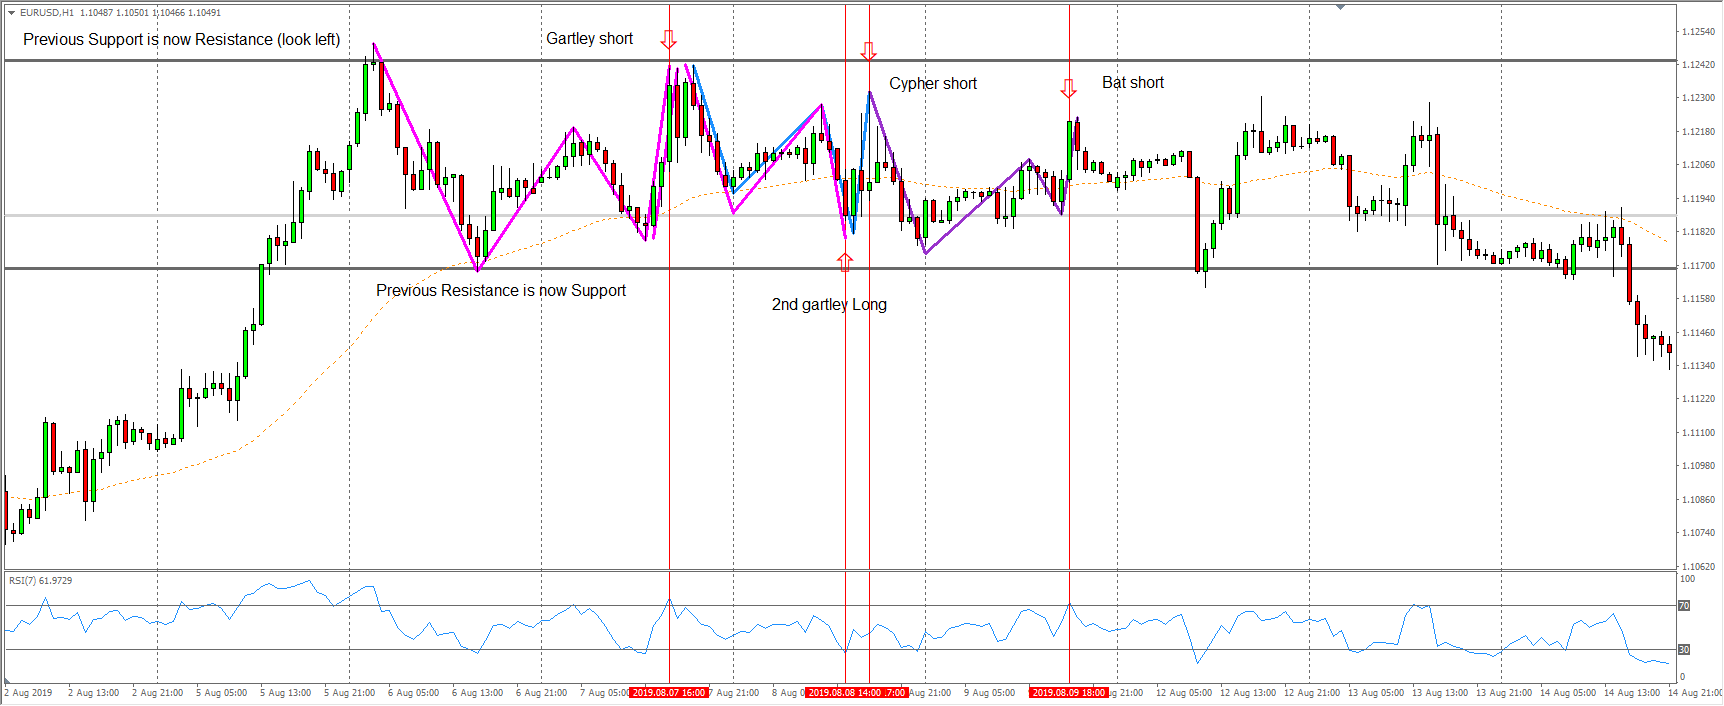This screenshot has width=1724, height=706.
Task: Click the '5 Aug 21:00' time axis label
Action: coord(350,693)
